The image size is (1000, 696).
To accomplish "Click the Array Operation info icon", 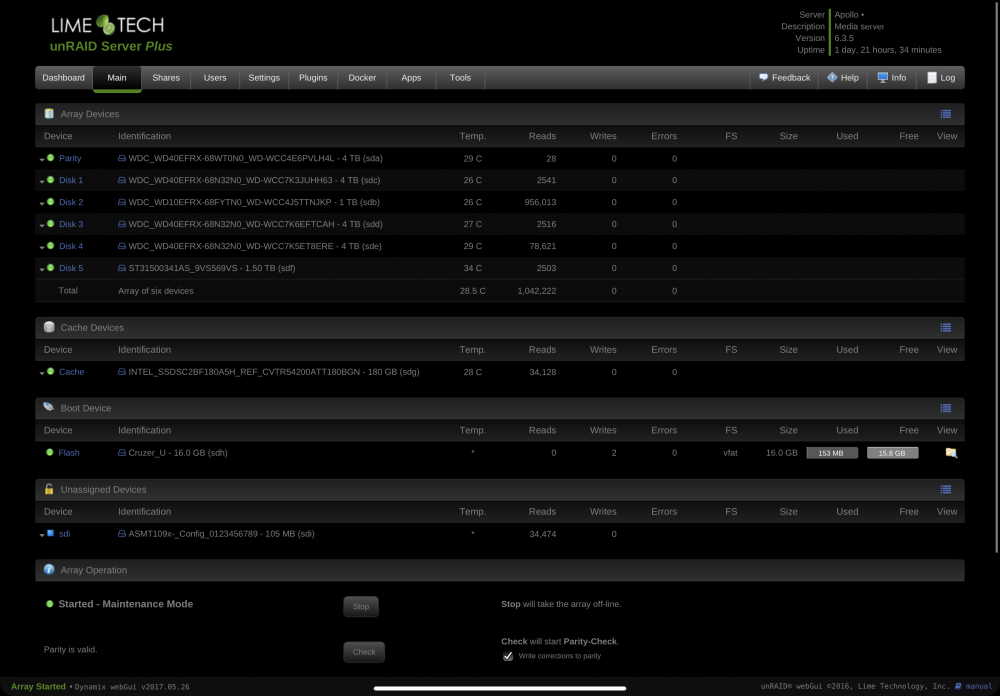I will point(49,570).
